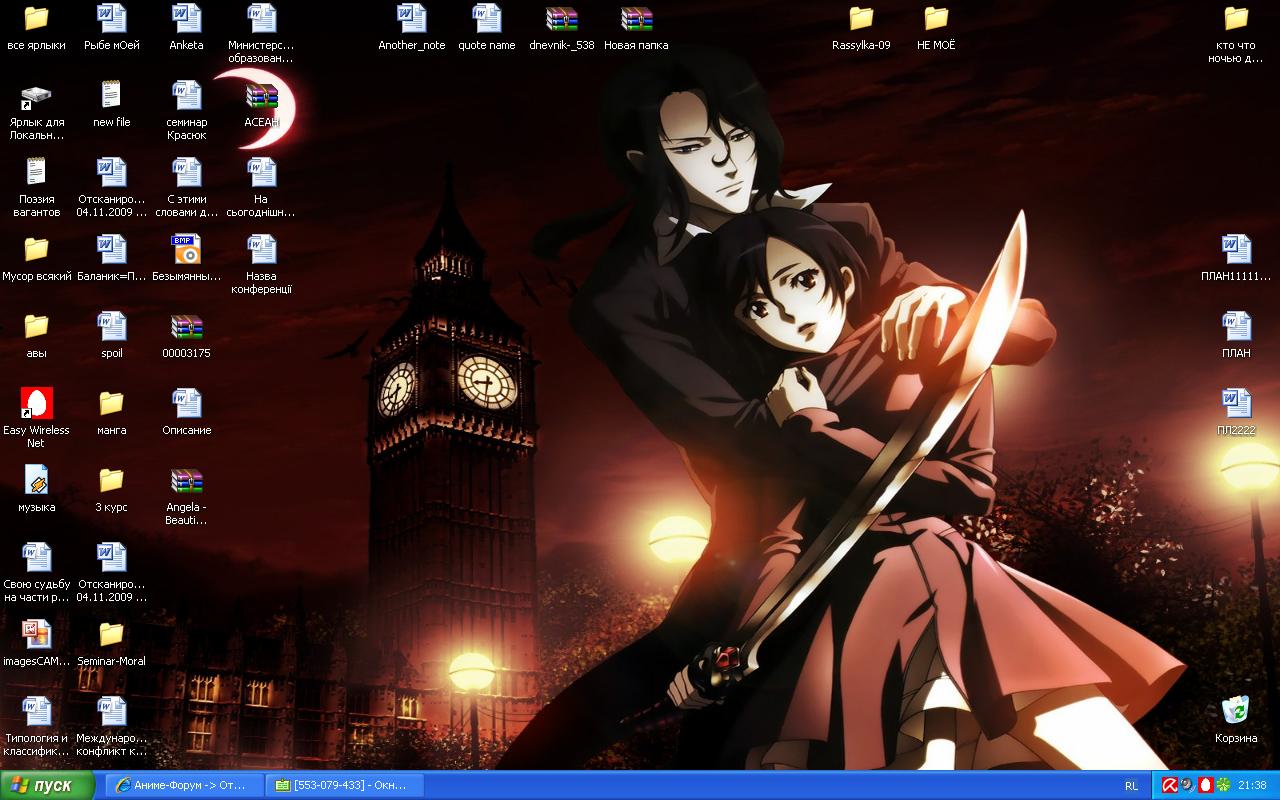The height and width of the screenshot is (800, 1280).
Task: Select the 'imagesCAM...' image file icon
Action: tap(36, 635)
